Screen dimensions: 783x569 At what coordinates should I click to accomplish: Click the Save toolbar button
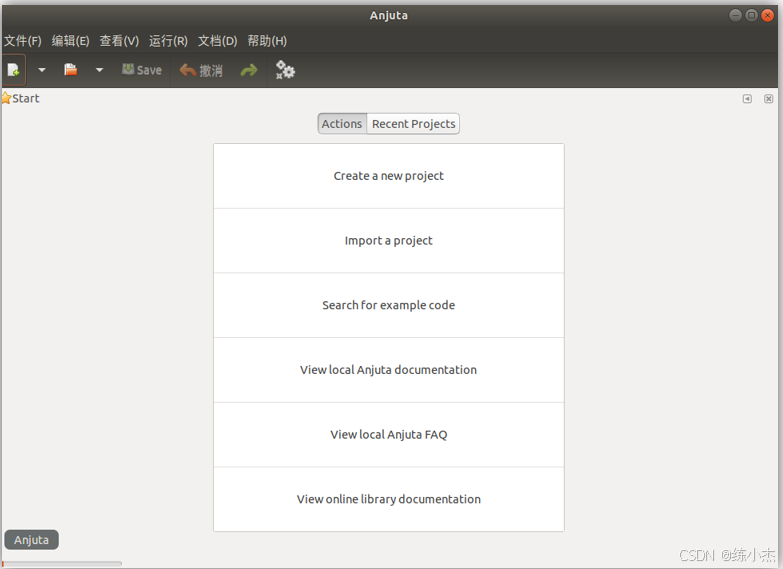coord(142,70)
